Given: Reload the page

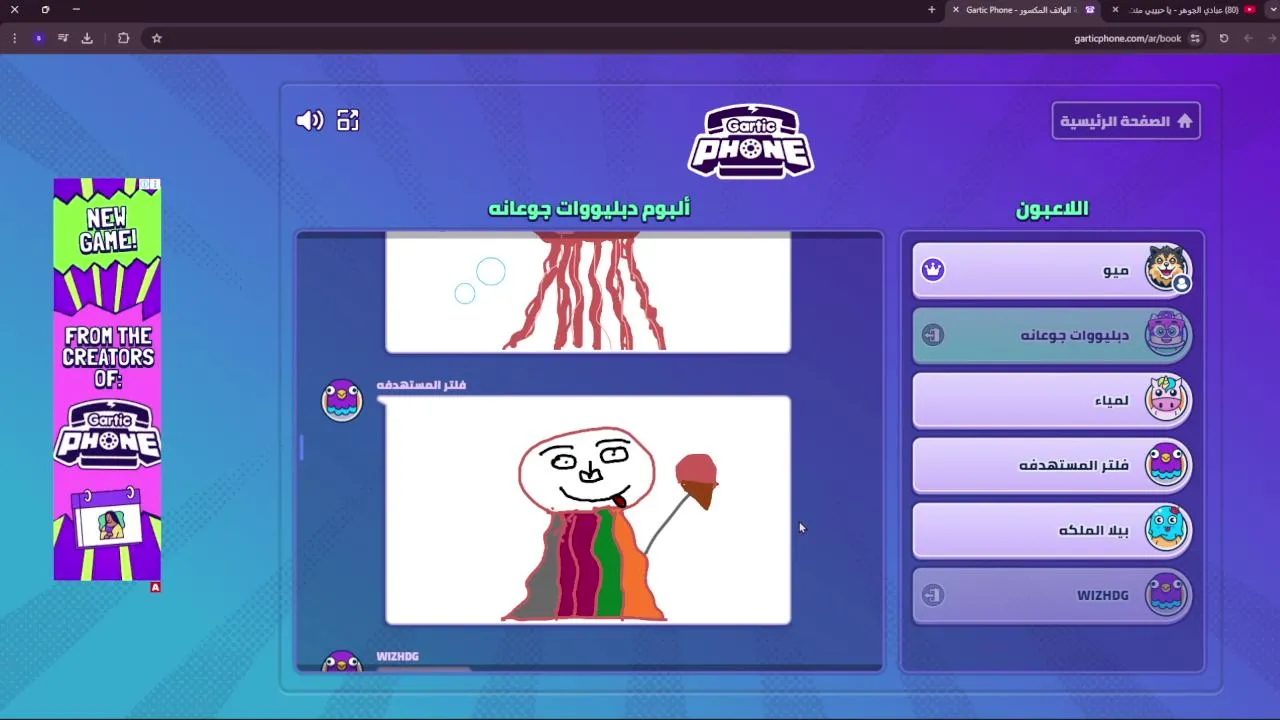Looking at the screenshot, I should click(1224, 38).
